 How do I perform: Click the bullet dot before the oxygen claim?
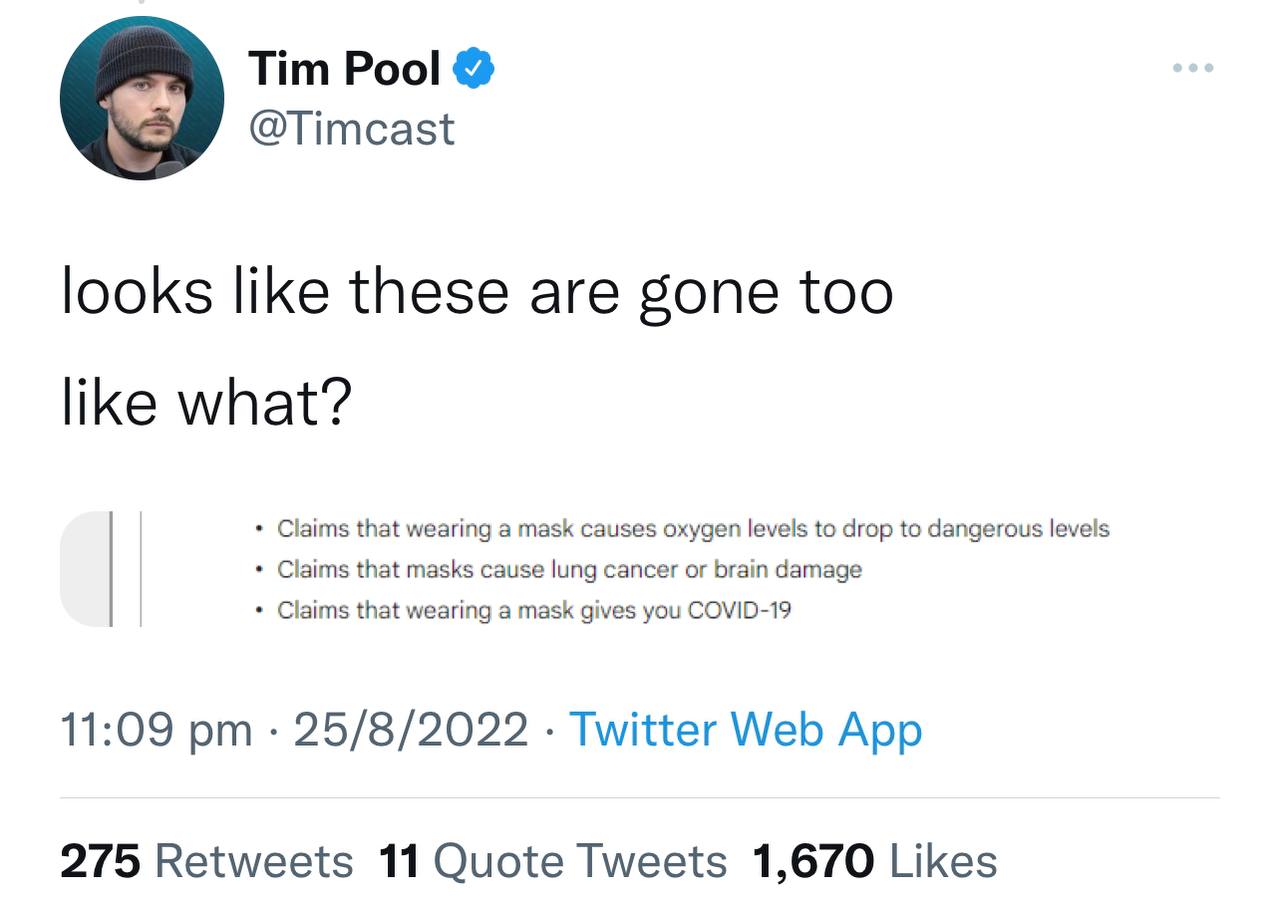coord(259,529)
